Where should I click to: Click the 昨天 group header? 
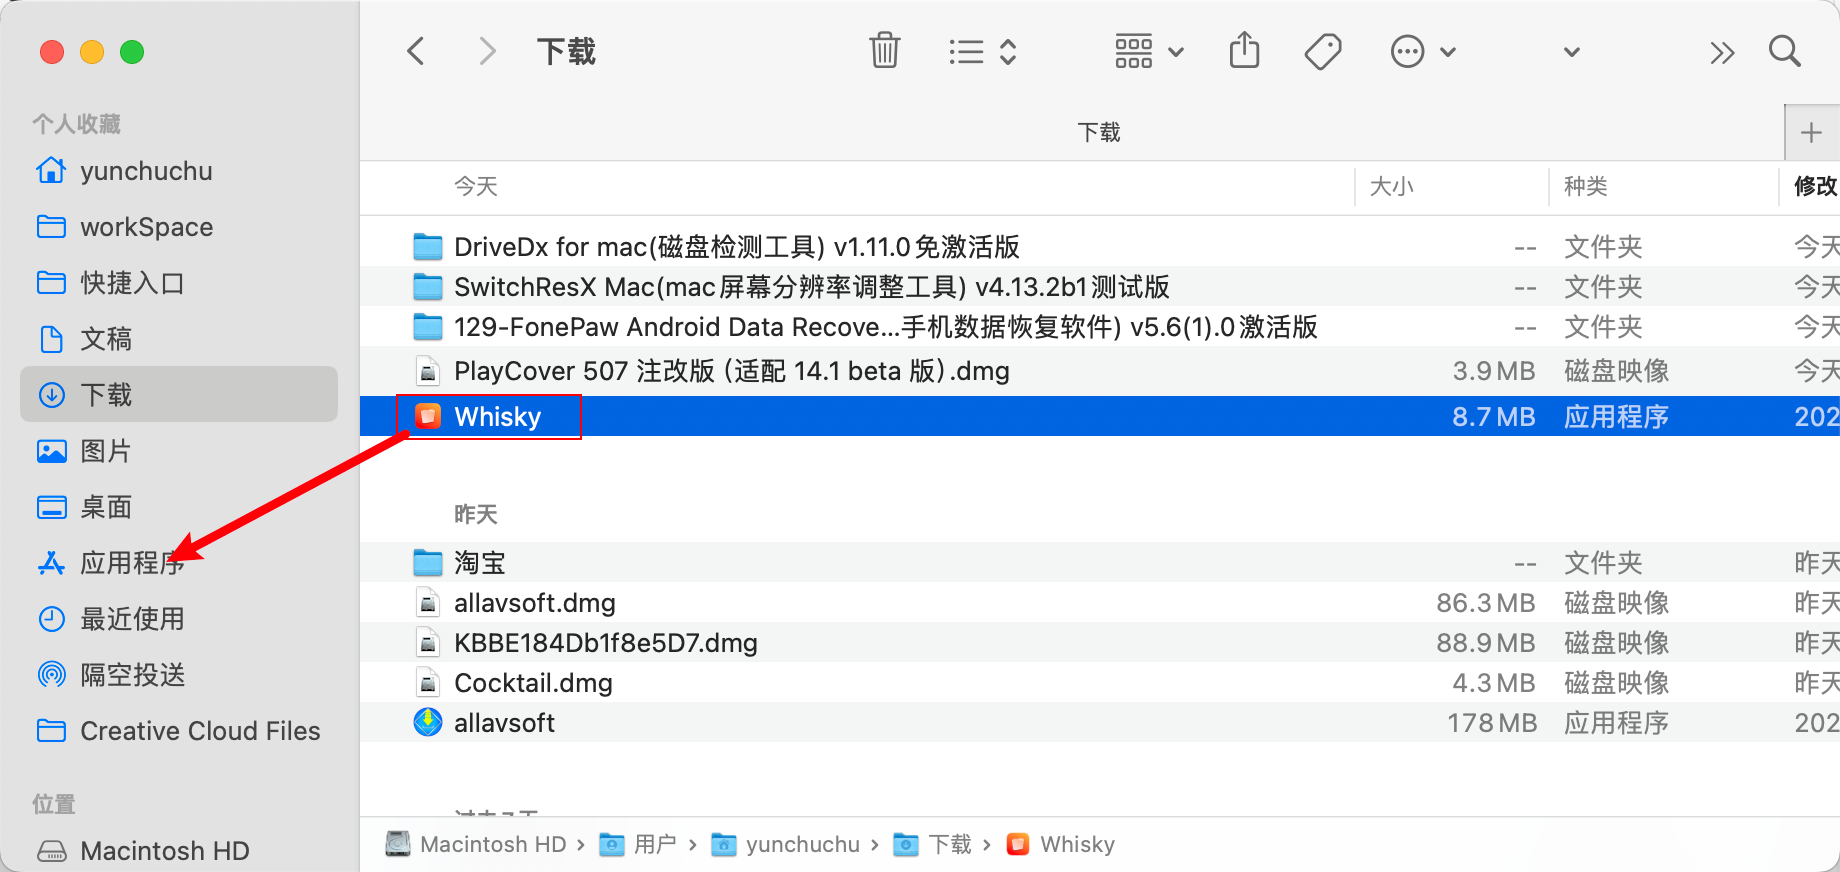tap(476, 514)
